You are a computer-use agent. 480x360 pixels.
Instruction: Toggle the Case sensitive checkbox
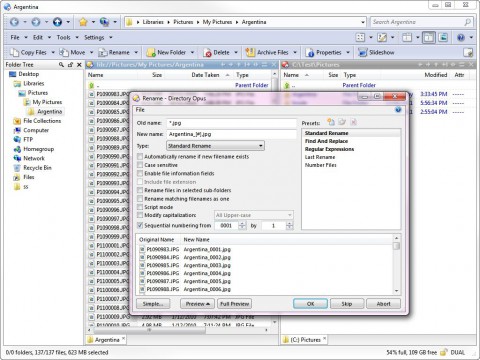140,165
